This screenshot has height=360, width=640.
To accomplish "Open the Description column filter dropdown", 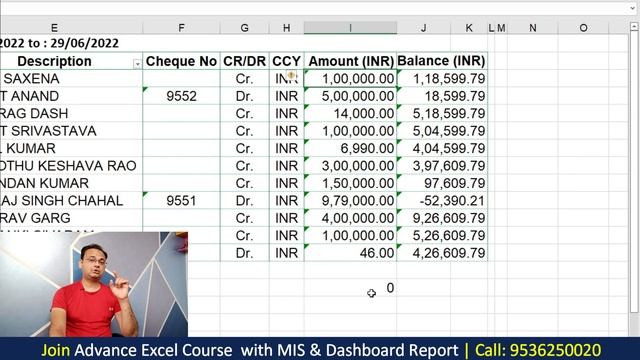I will pos(137,64).
